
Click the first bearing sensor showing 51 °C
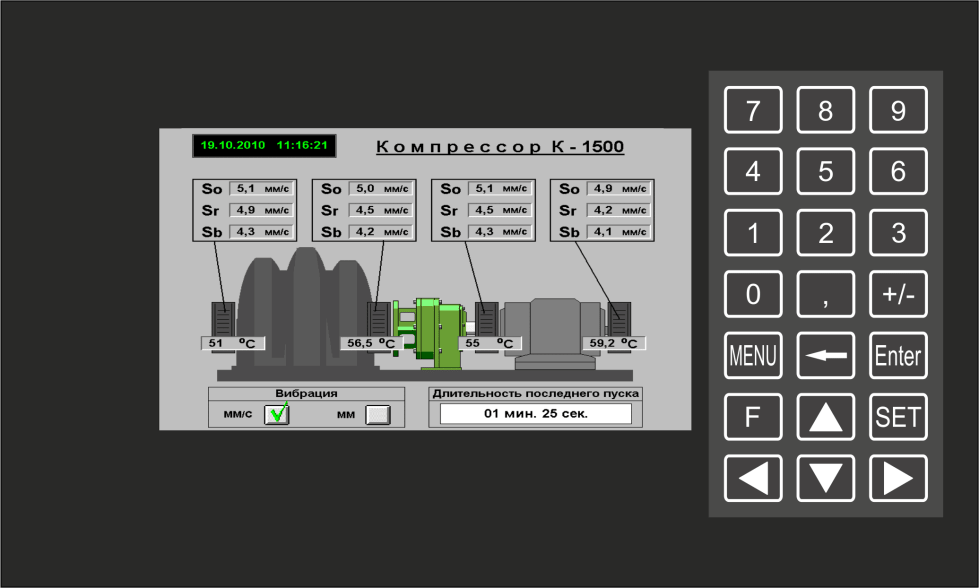point(223,318)
